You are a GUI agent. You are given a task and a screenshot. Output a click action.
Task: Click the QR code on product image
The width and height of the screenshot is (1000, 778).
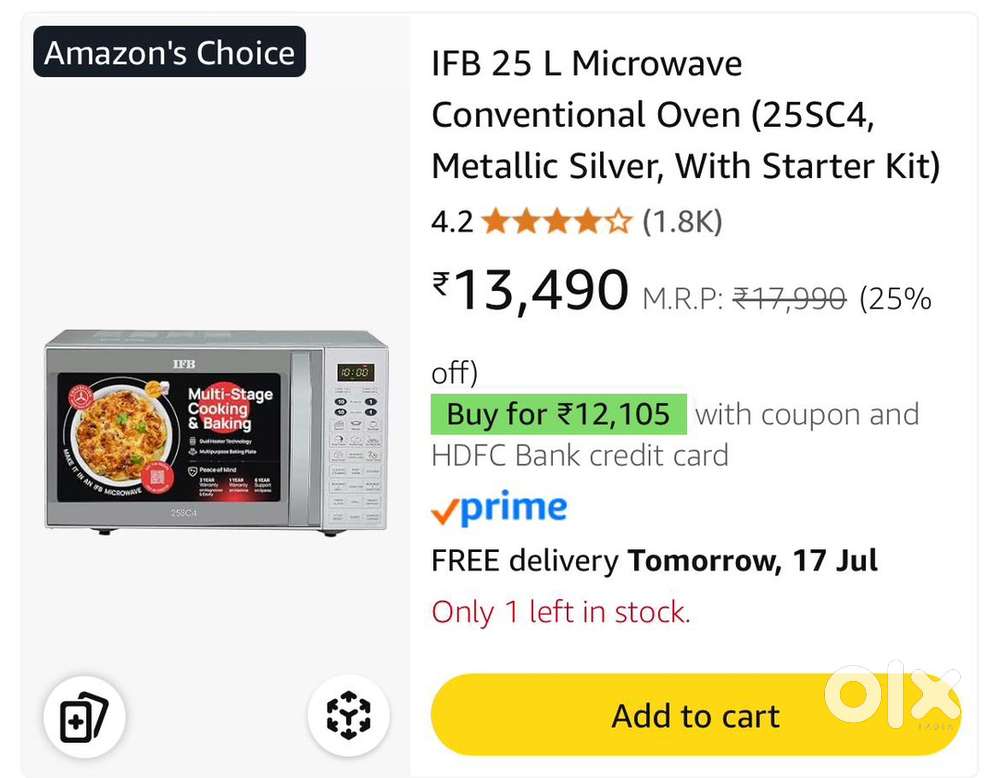click(157, 478)
